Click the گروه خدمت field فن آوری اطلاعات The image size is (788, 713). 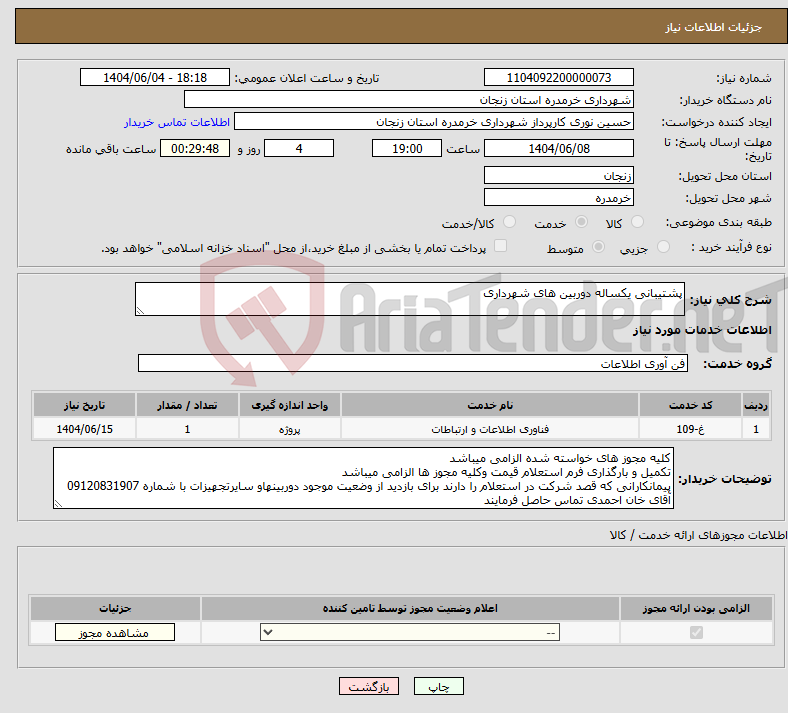pos(413,363)
